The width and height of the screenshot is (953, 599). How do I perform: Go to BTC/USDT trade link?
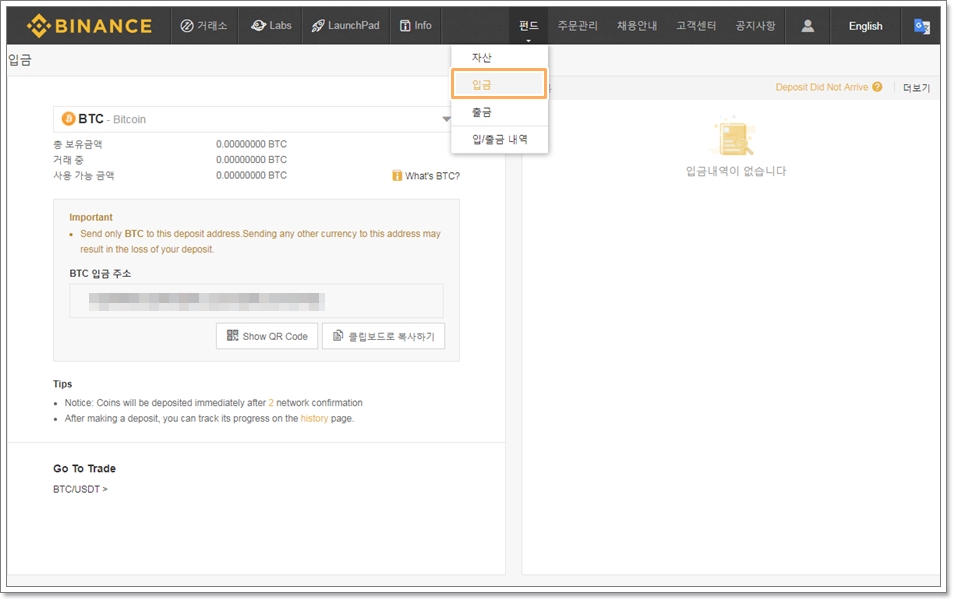80,489
